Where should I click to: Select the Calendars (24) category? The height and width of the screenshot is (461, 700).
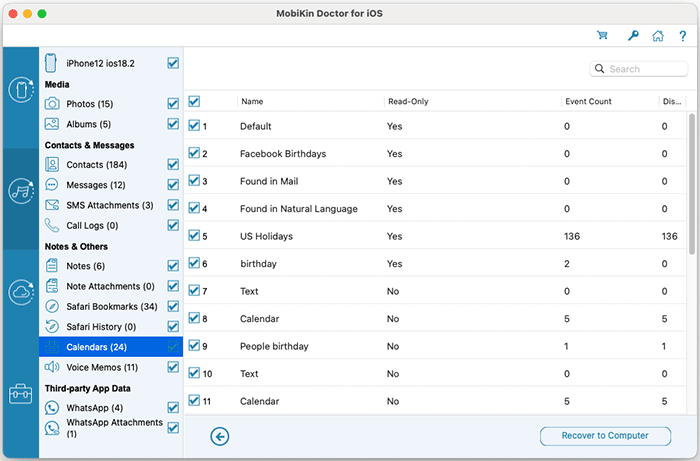tap(111, 347)
